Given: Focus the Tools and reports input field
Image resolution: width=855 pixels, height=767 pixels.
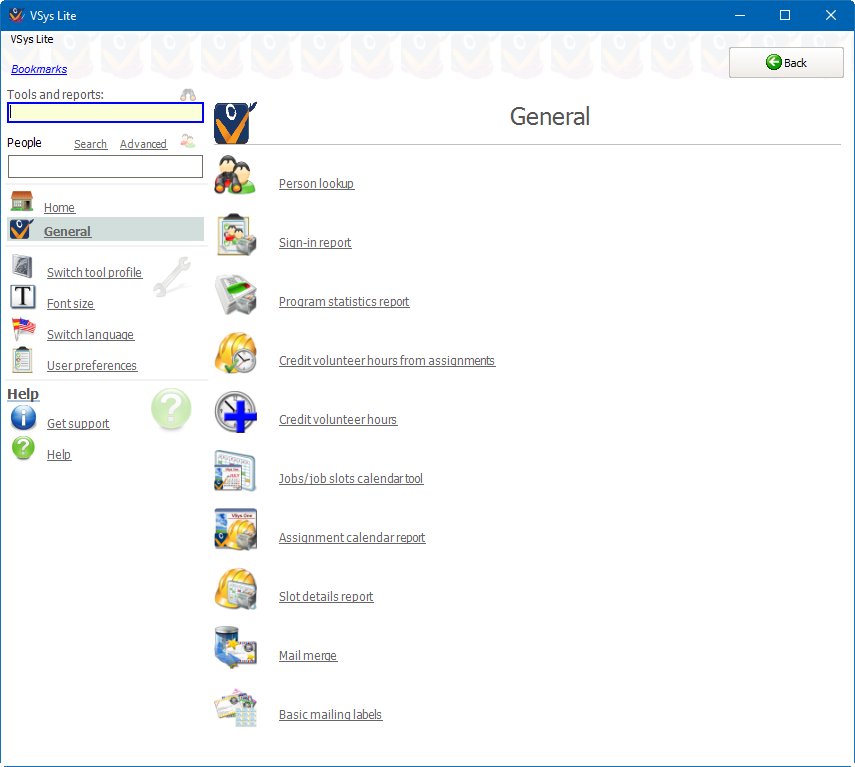Looking at the screenshot, I should [105, 113].
